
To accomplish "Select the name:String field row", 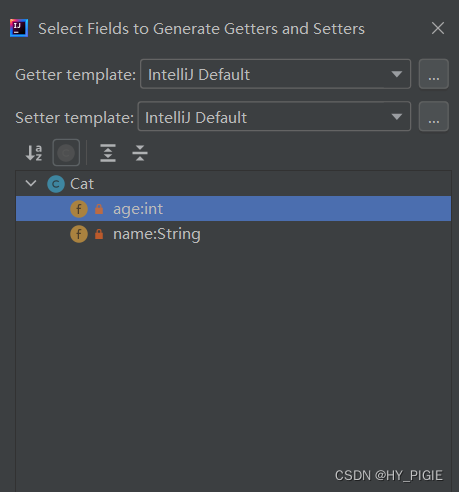I will [x=233, y=234].
